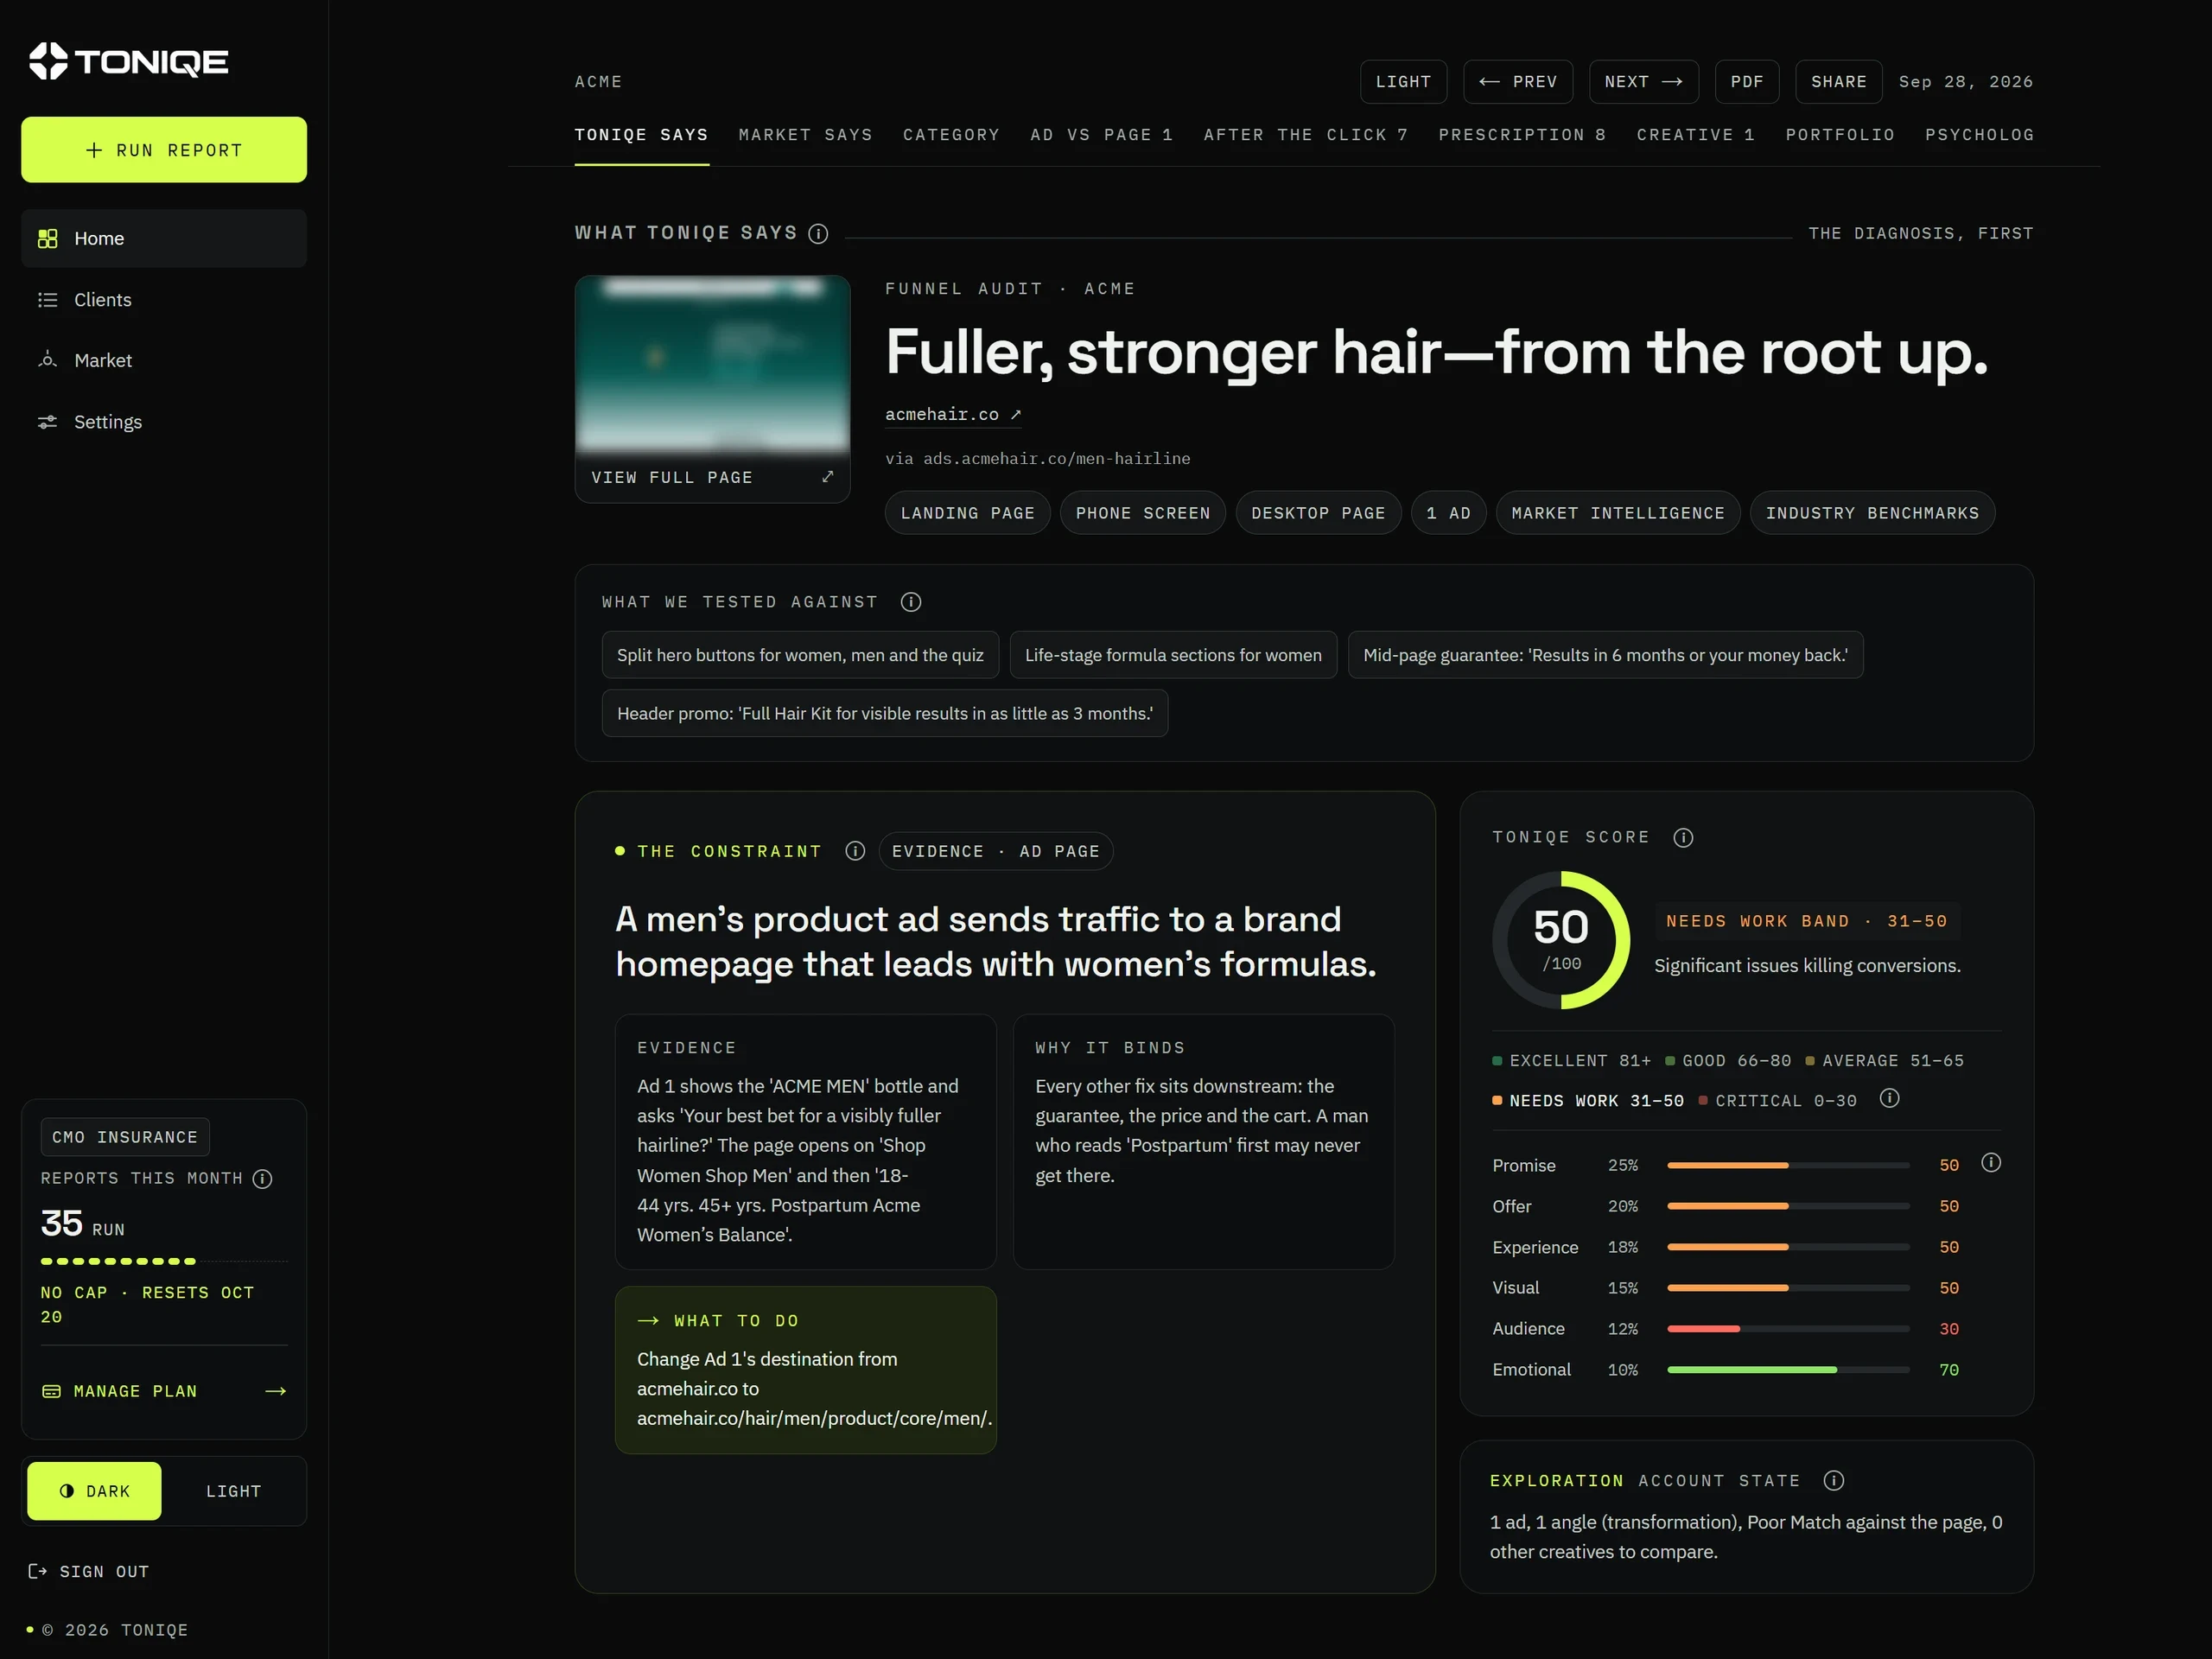Click the Share button
Viewport: 2212px width, 1659px height.
[1838, 82]
